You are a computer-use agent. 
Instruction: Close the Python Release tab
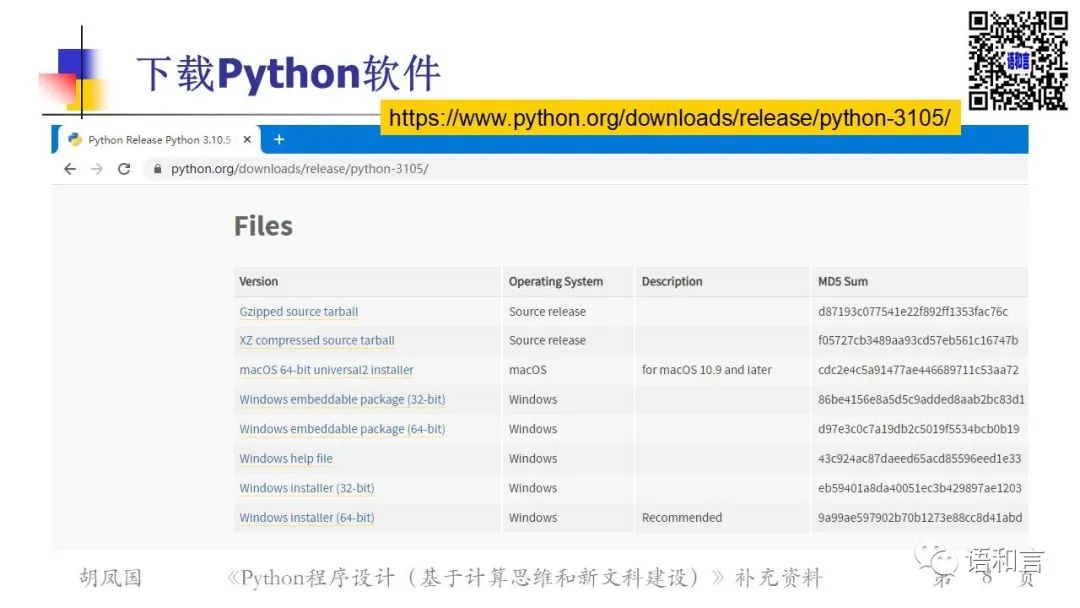(247, 139)
